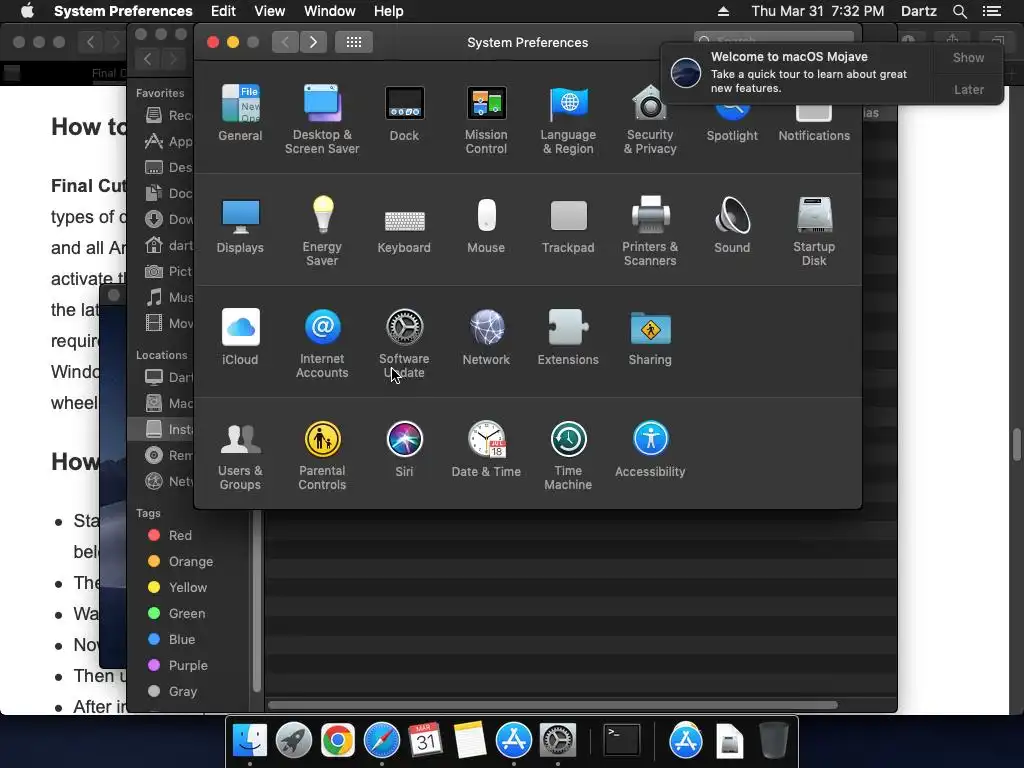The image size is (1024, 768).
Task: Click Finder window horizontal scrollbar
Action: click(552, 705)
